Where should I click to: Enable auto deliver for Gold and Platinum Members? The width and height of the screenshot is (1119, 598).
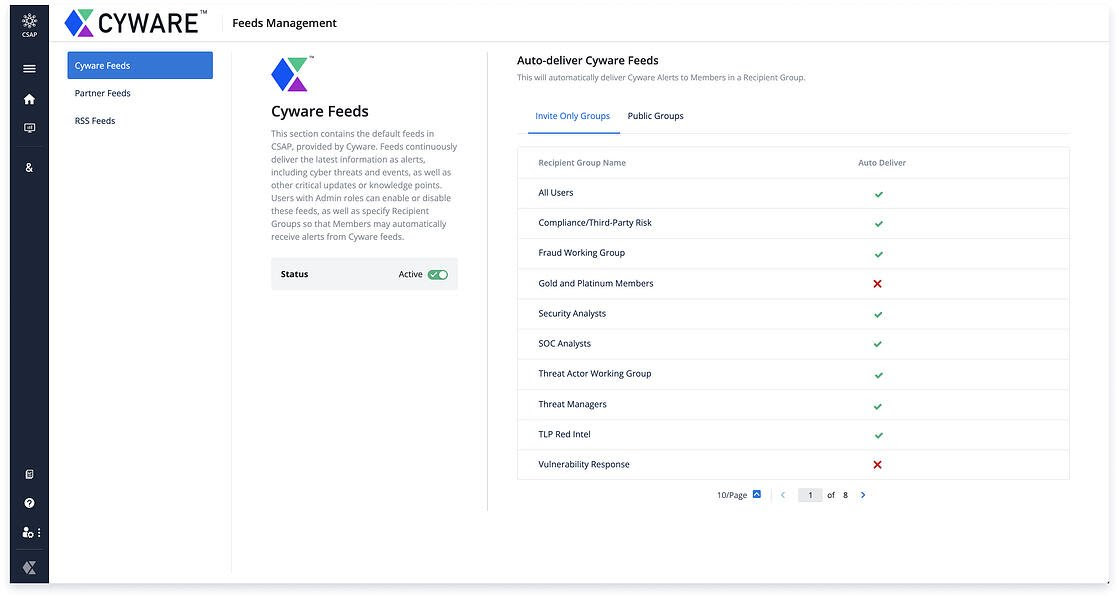pos(877,284)
